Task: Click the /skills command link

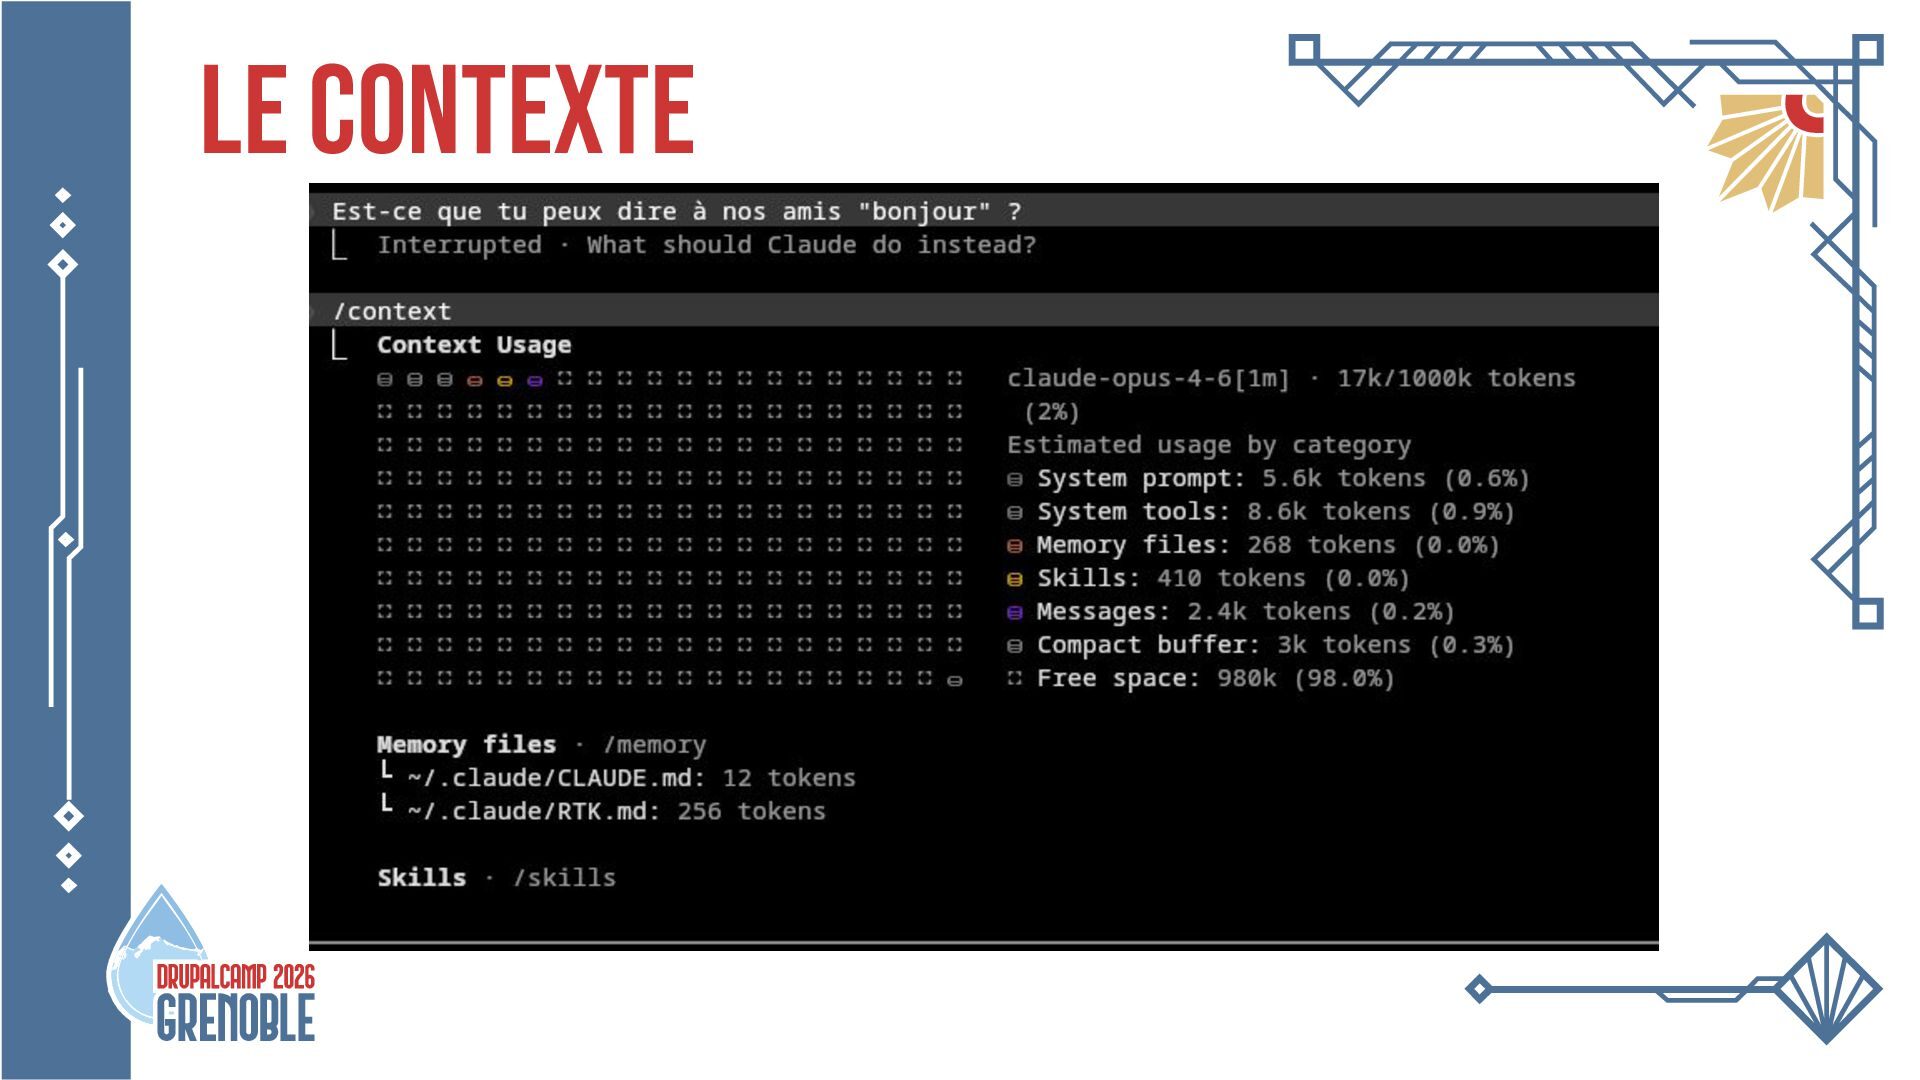Action: tap(564, 878)
